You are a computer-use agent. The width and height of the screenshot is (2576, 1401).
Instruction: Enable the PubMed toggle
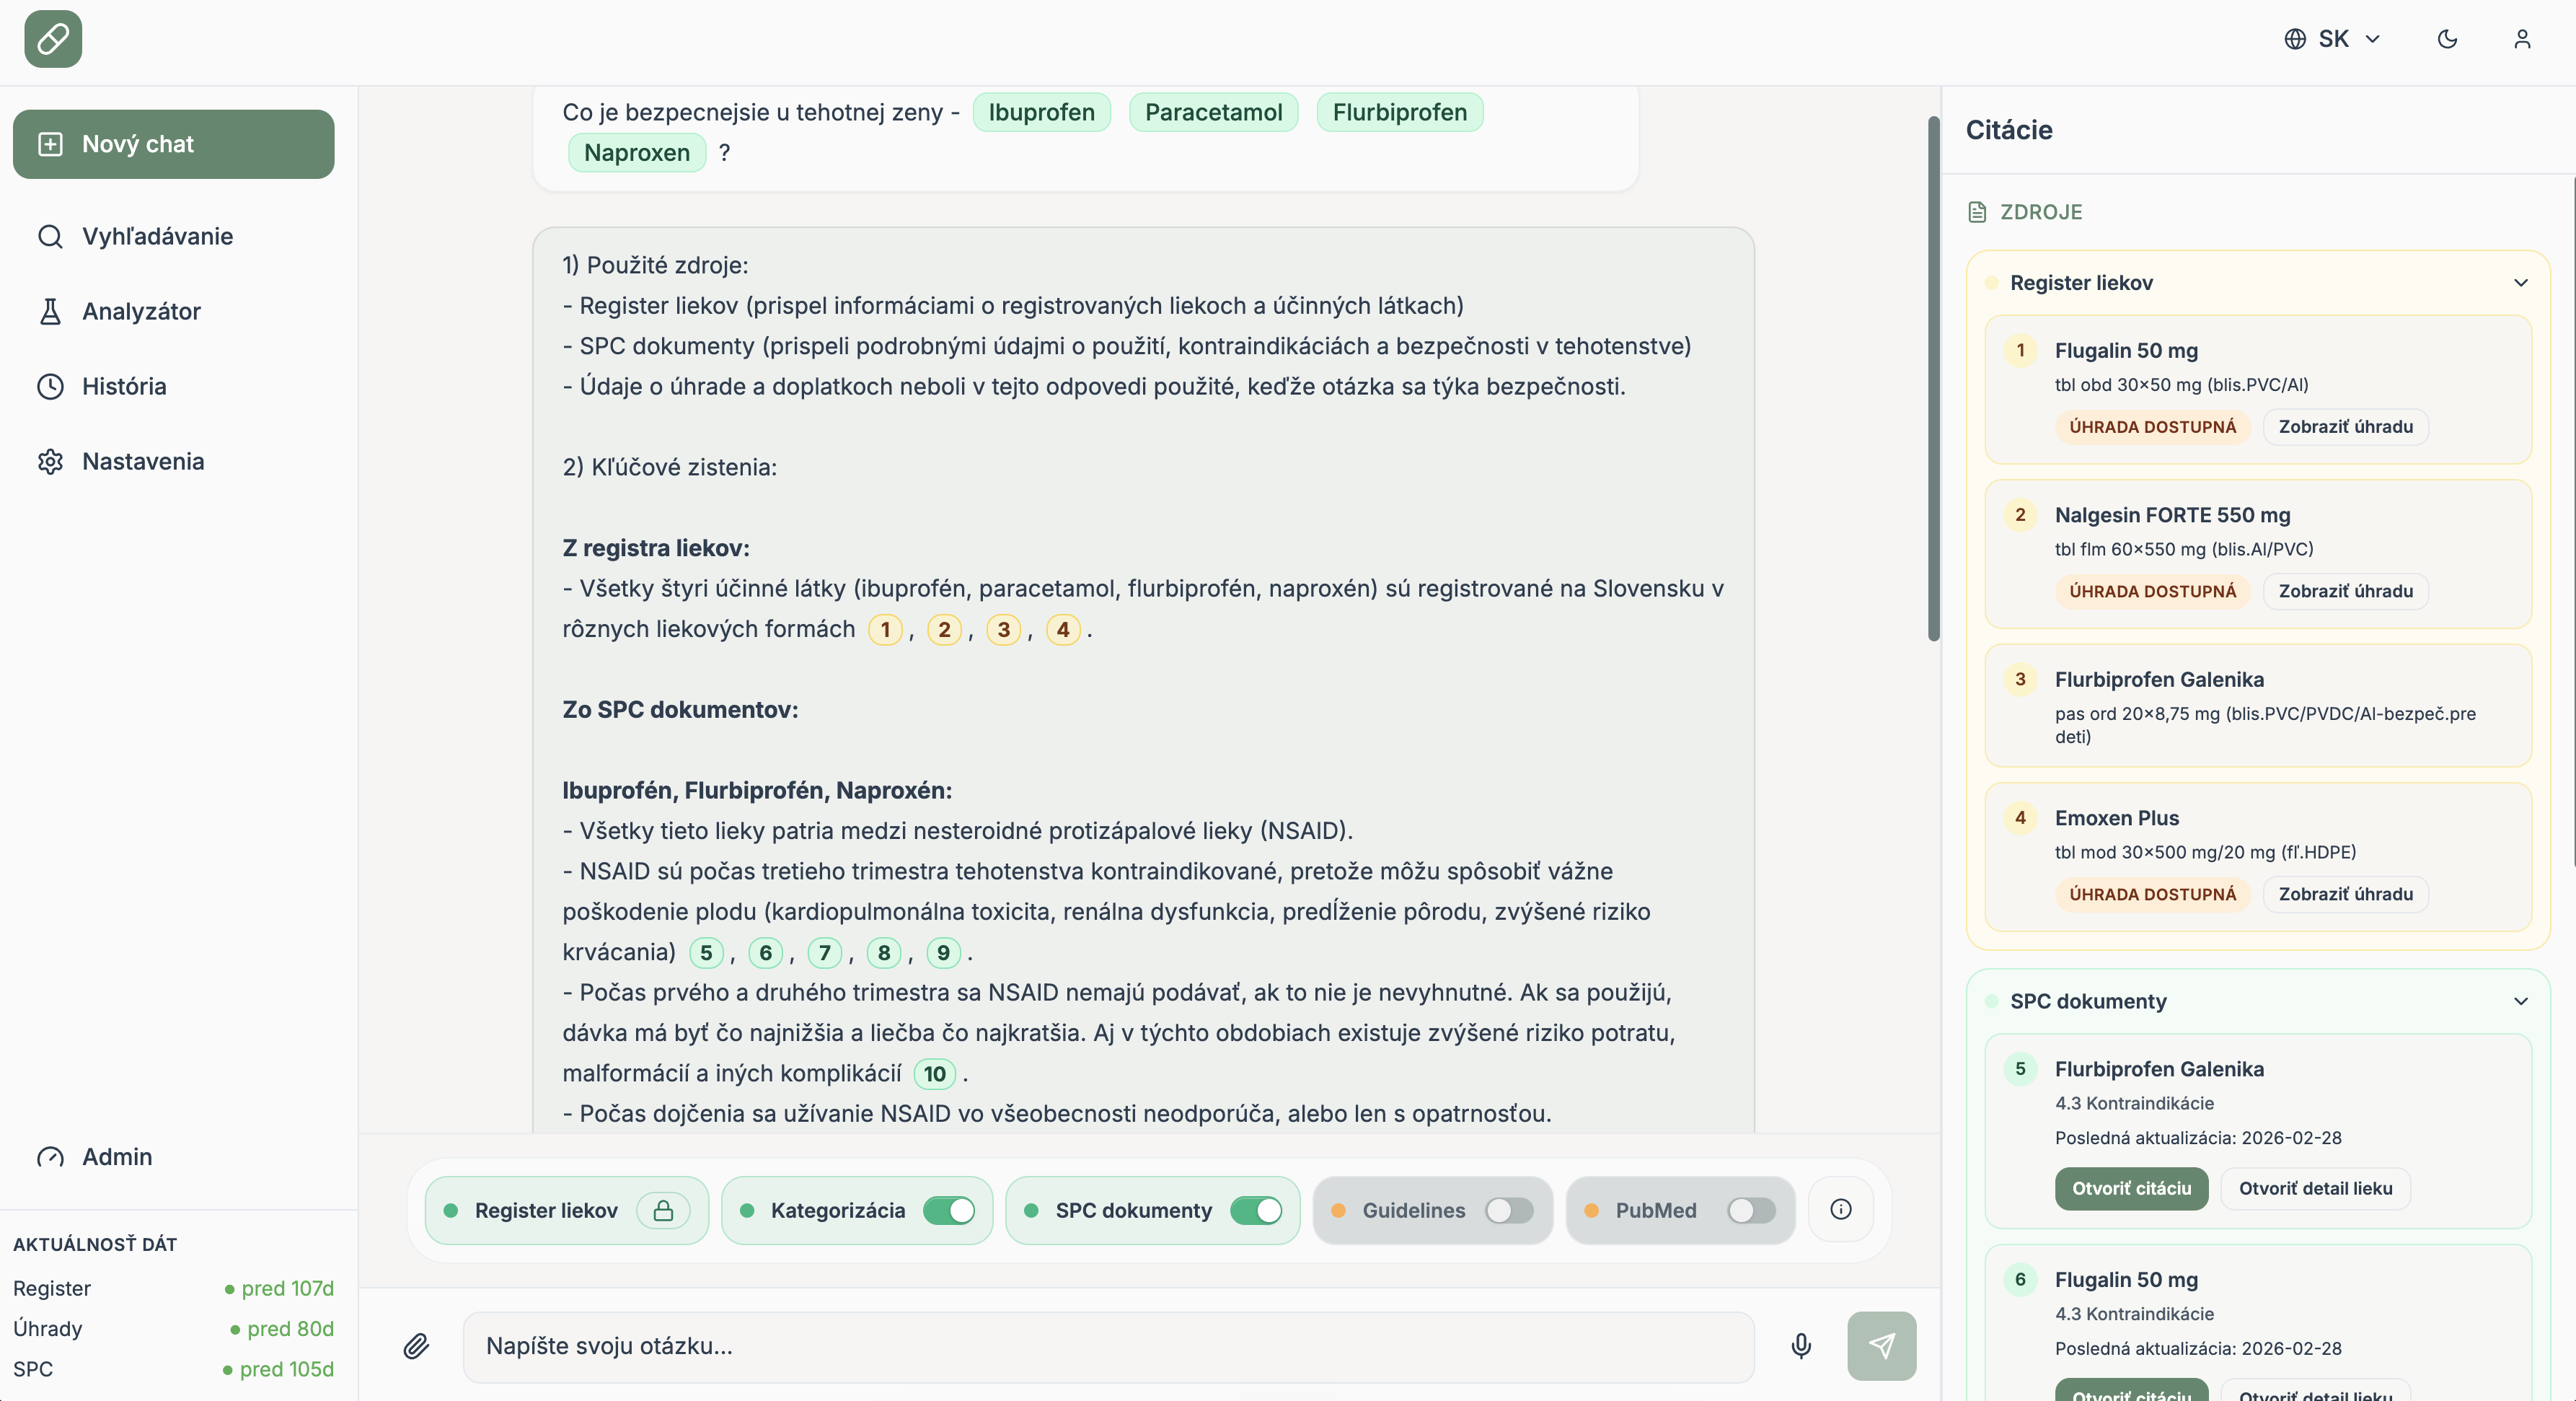coord(1751,1210)
